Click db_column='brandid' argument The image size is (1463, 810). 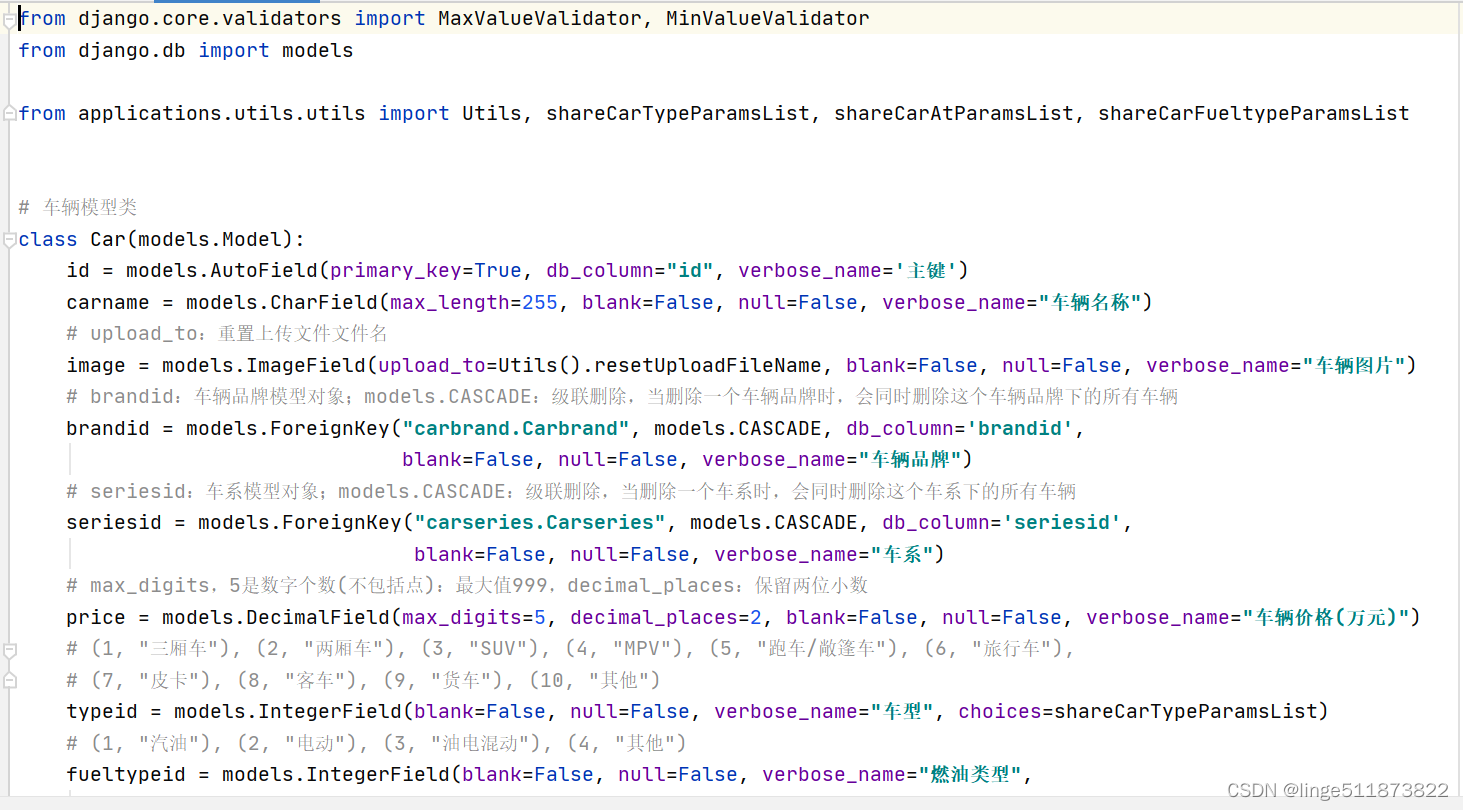960,428
